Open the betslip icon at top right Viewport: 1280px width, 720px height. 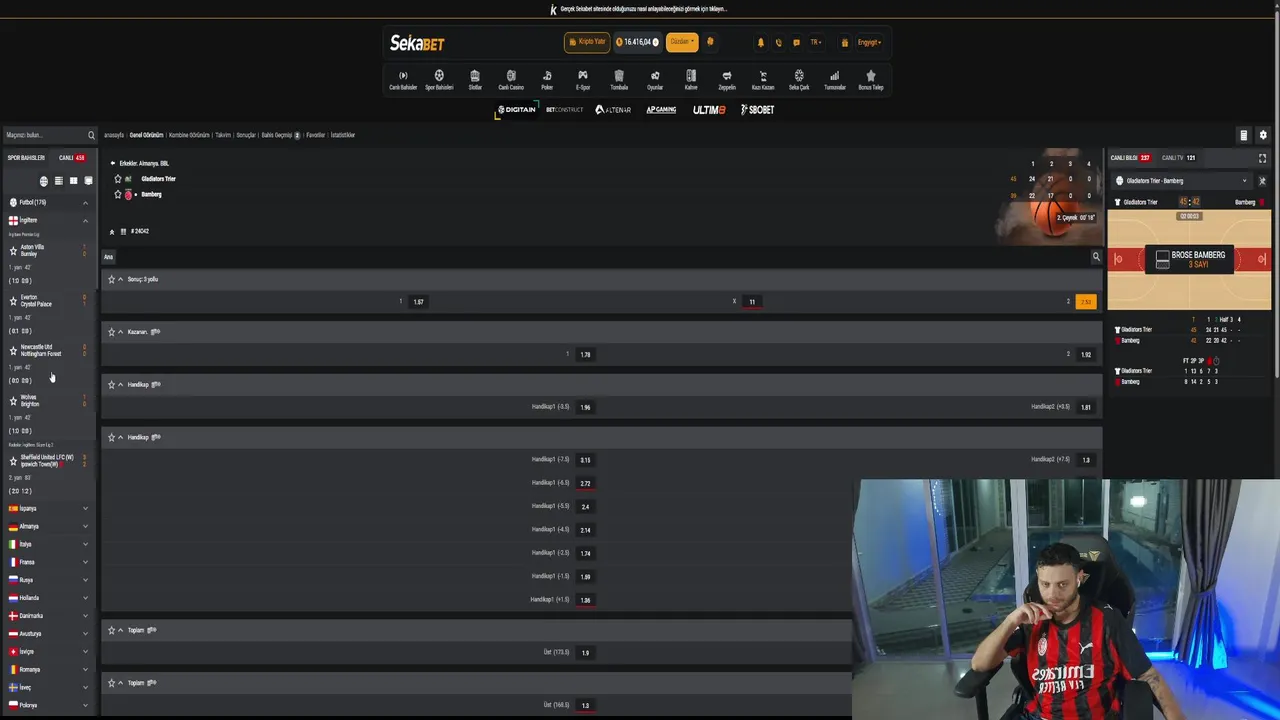tap(1244, 135)
